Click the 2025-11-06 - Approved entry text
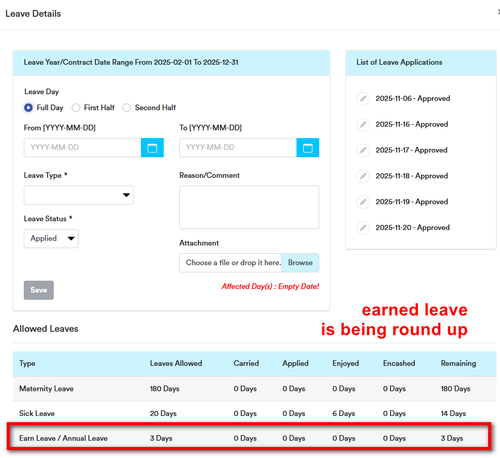This screenshot has width=500, height=458. click(x=413, y=99)
